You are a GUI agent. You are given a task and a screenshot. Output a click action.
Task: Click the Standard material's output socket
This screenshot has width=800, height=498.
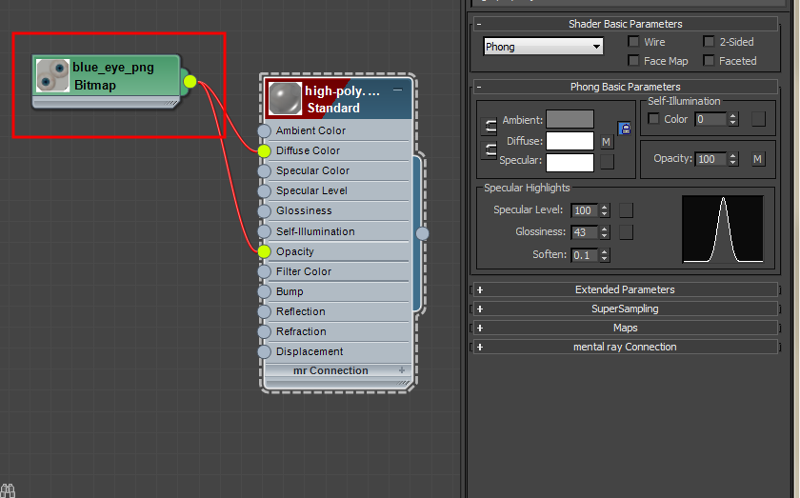422,233
